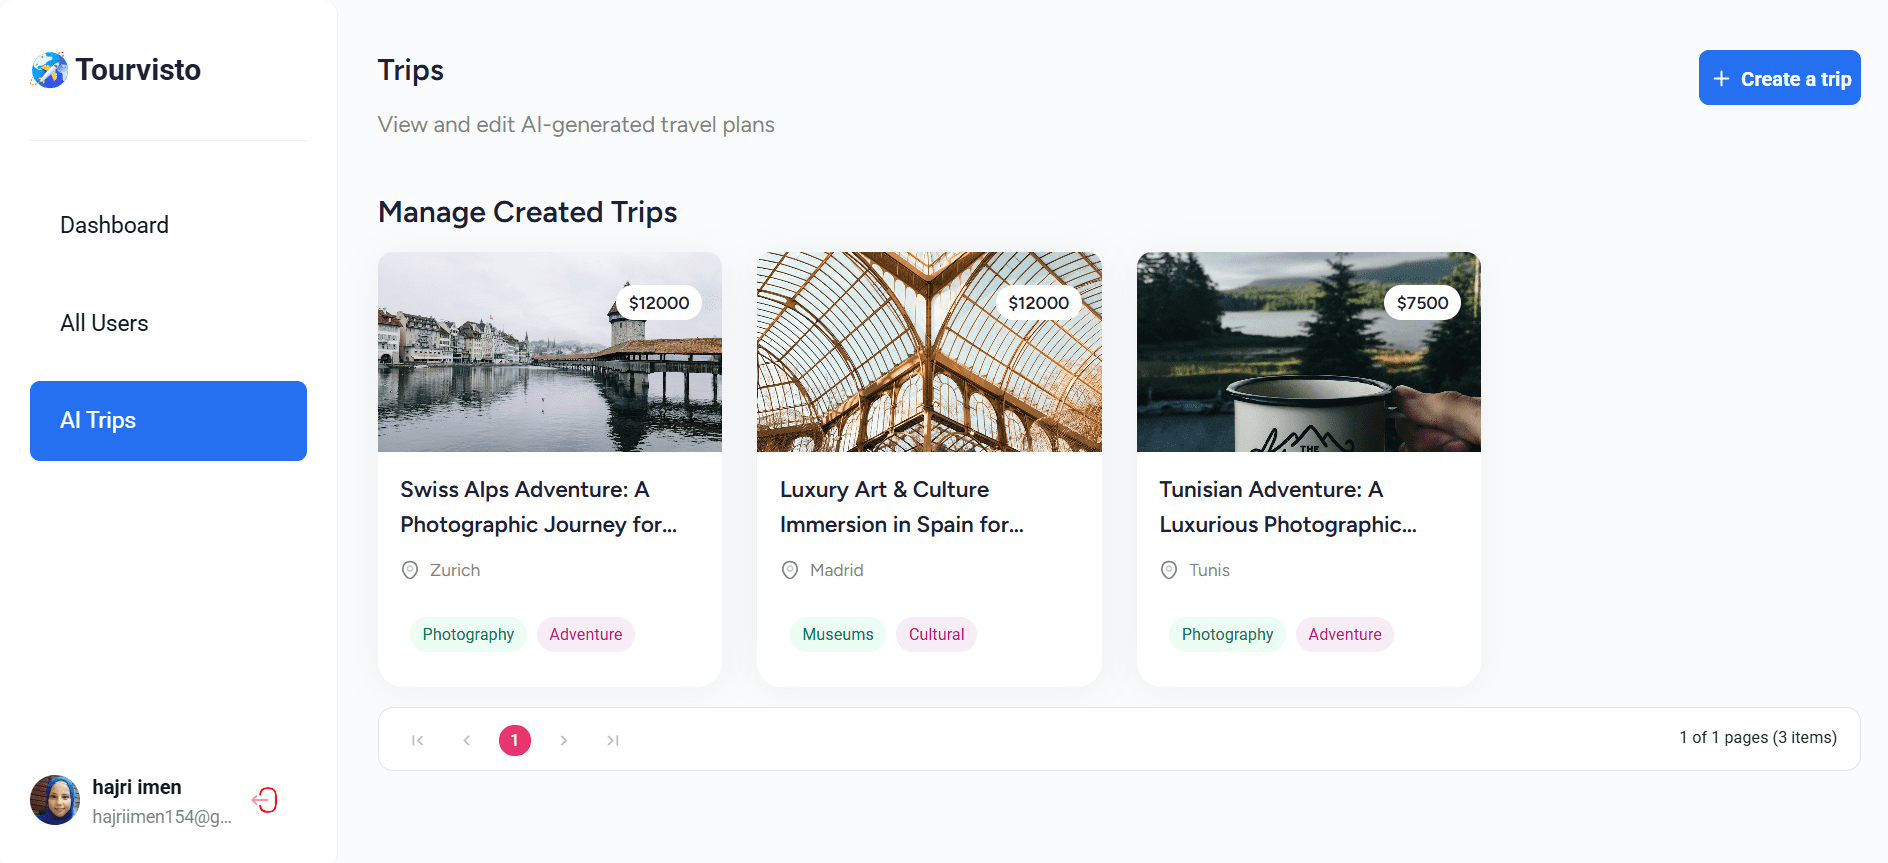Go to last page pagination icon

tap(613, 740)
